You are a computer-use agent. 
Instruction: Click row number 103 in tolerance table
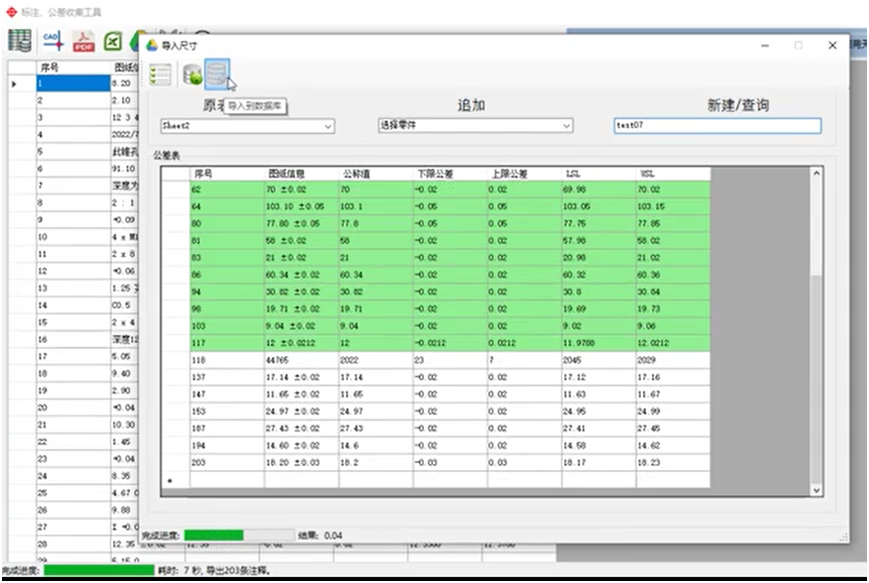(227, 326)
